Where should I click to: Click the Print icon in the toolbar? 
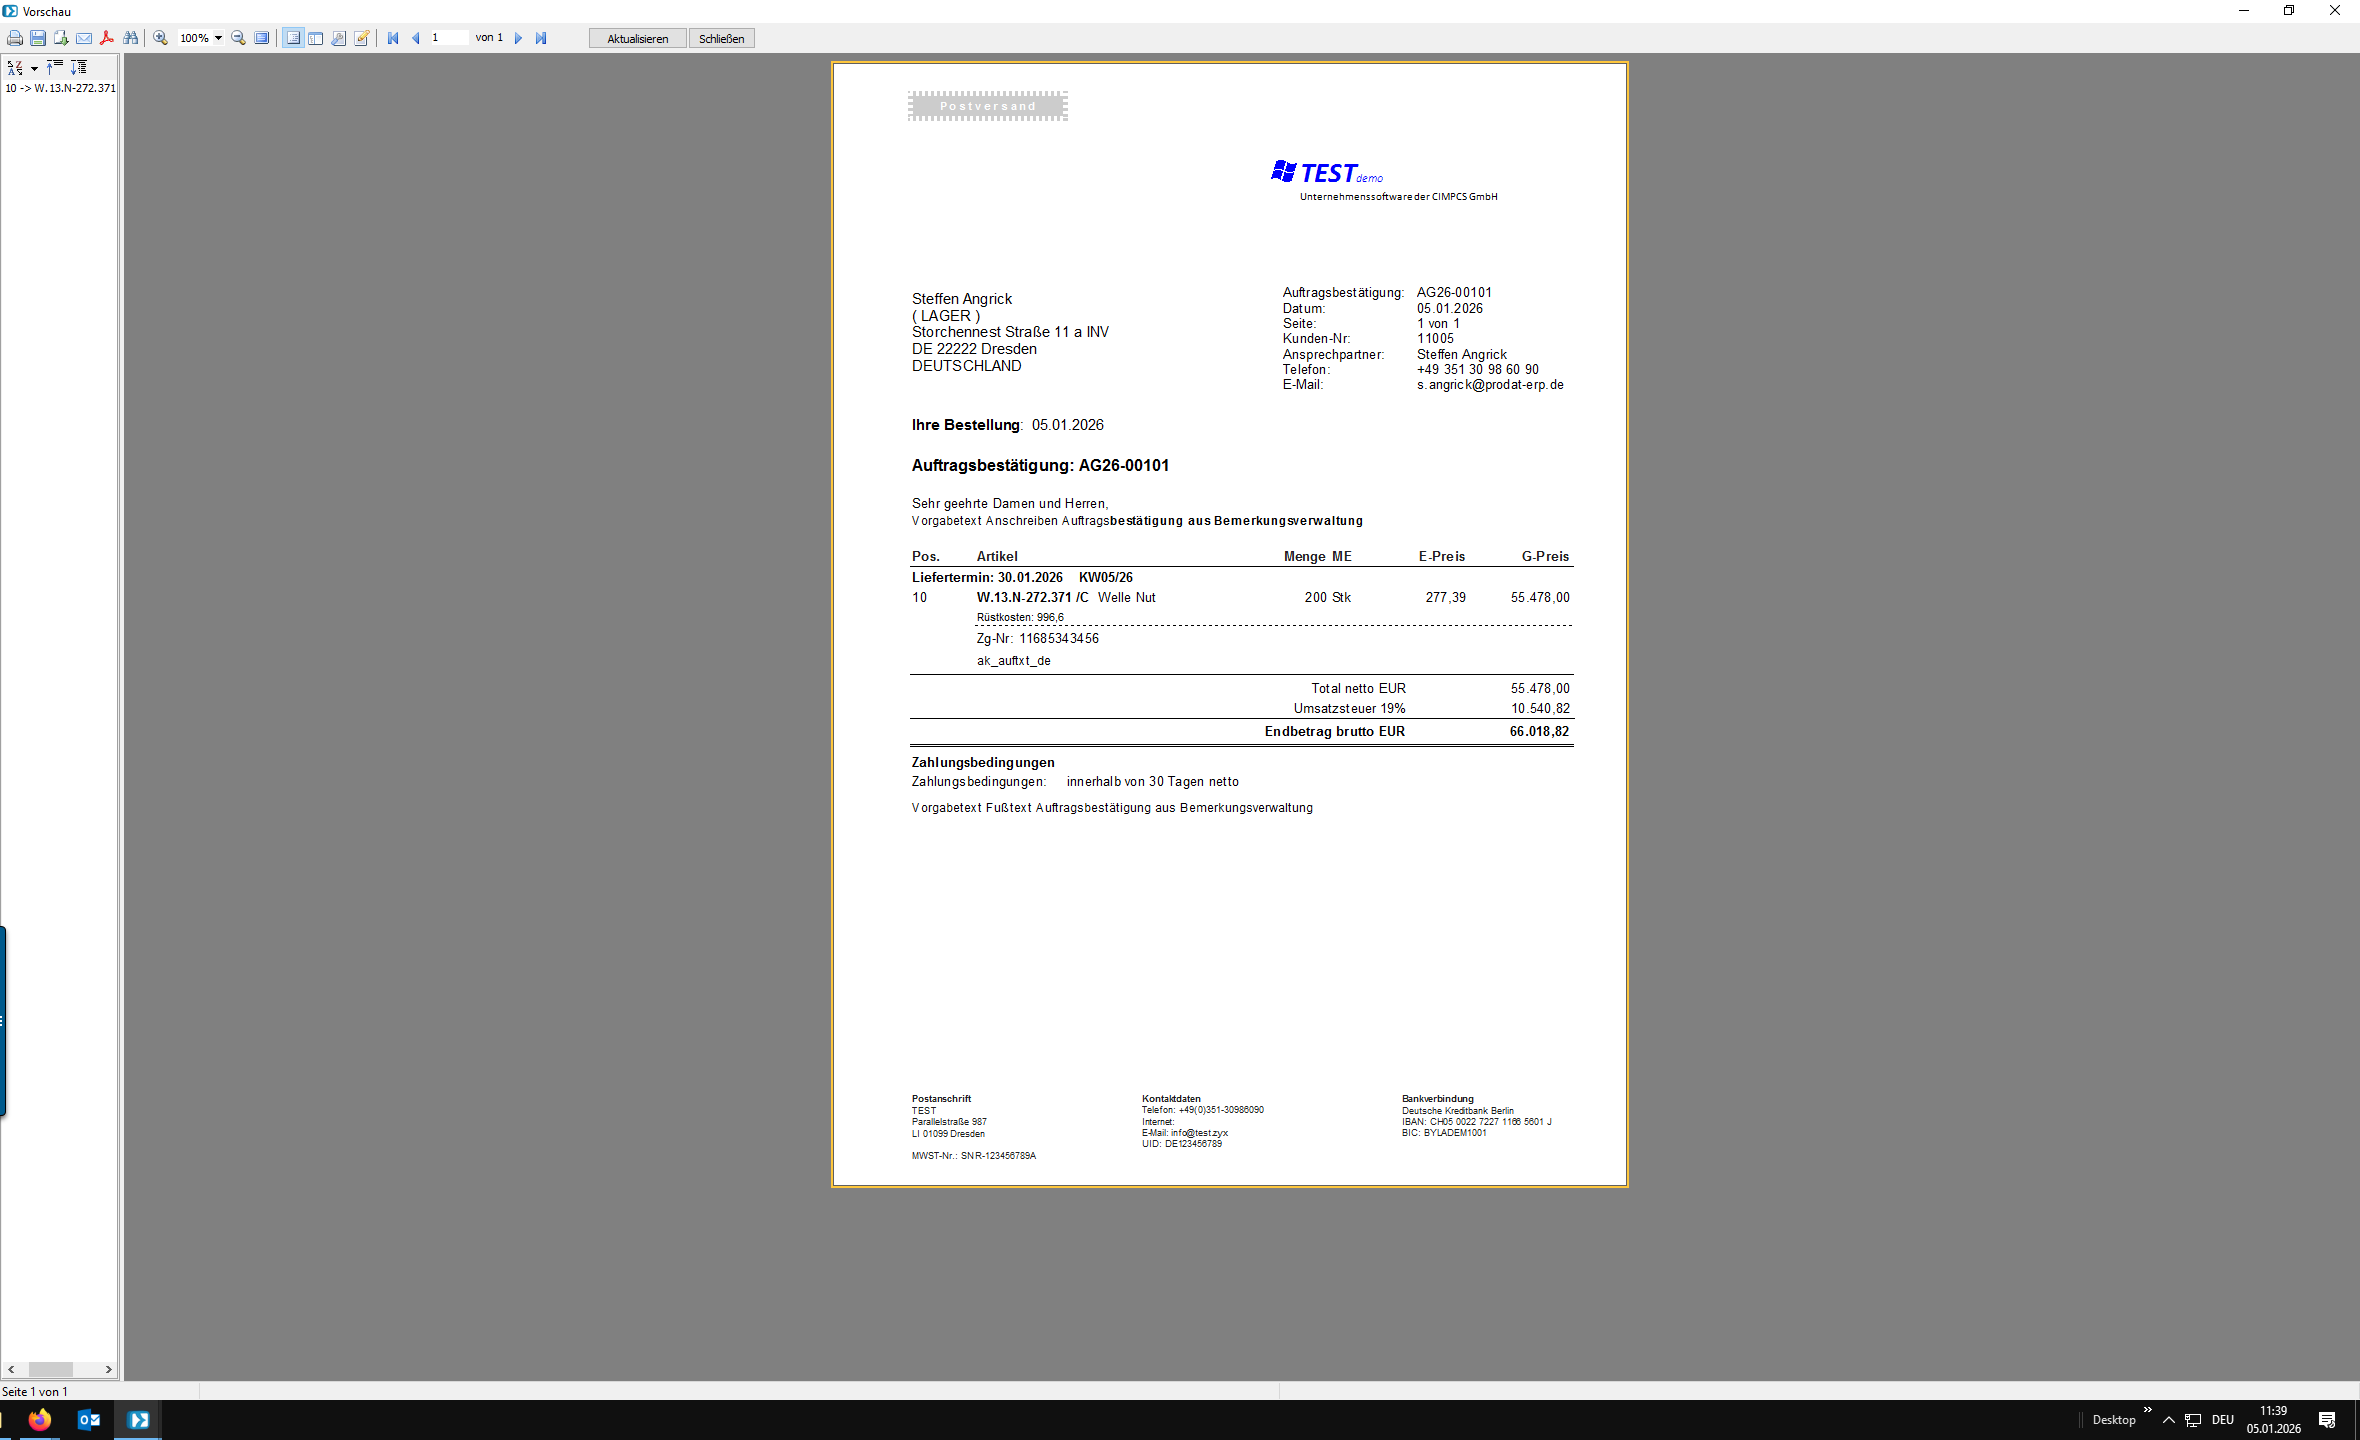15,38
